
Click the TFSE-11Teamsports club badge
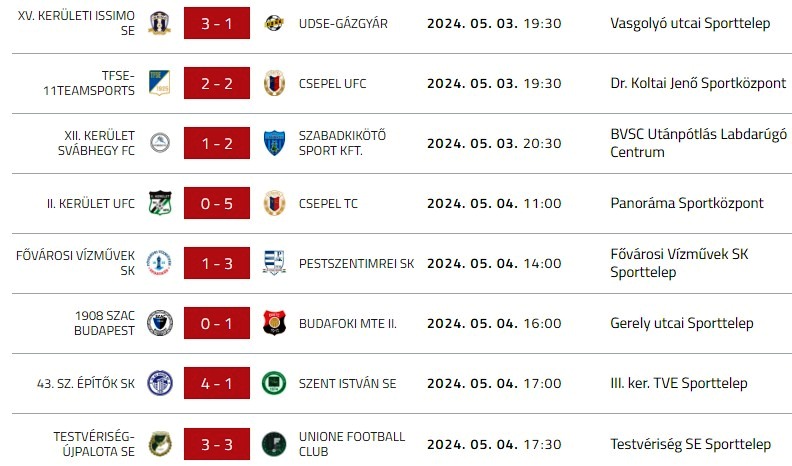160,83
